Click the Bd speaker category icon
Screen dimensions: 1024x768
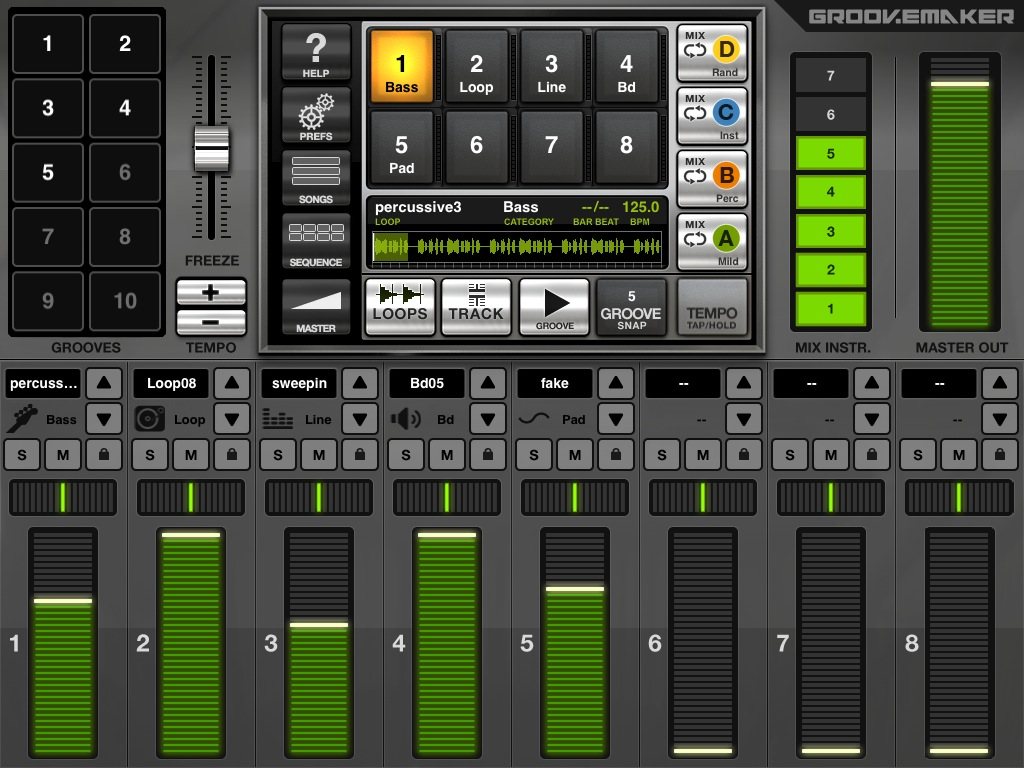click(405, 419)
